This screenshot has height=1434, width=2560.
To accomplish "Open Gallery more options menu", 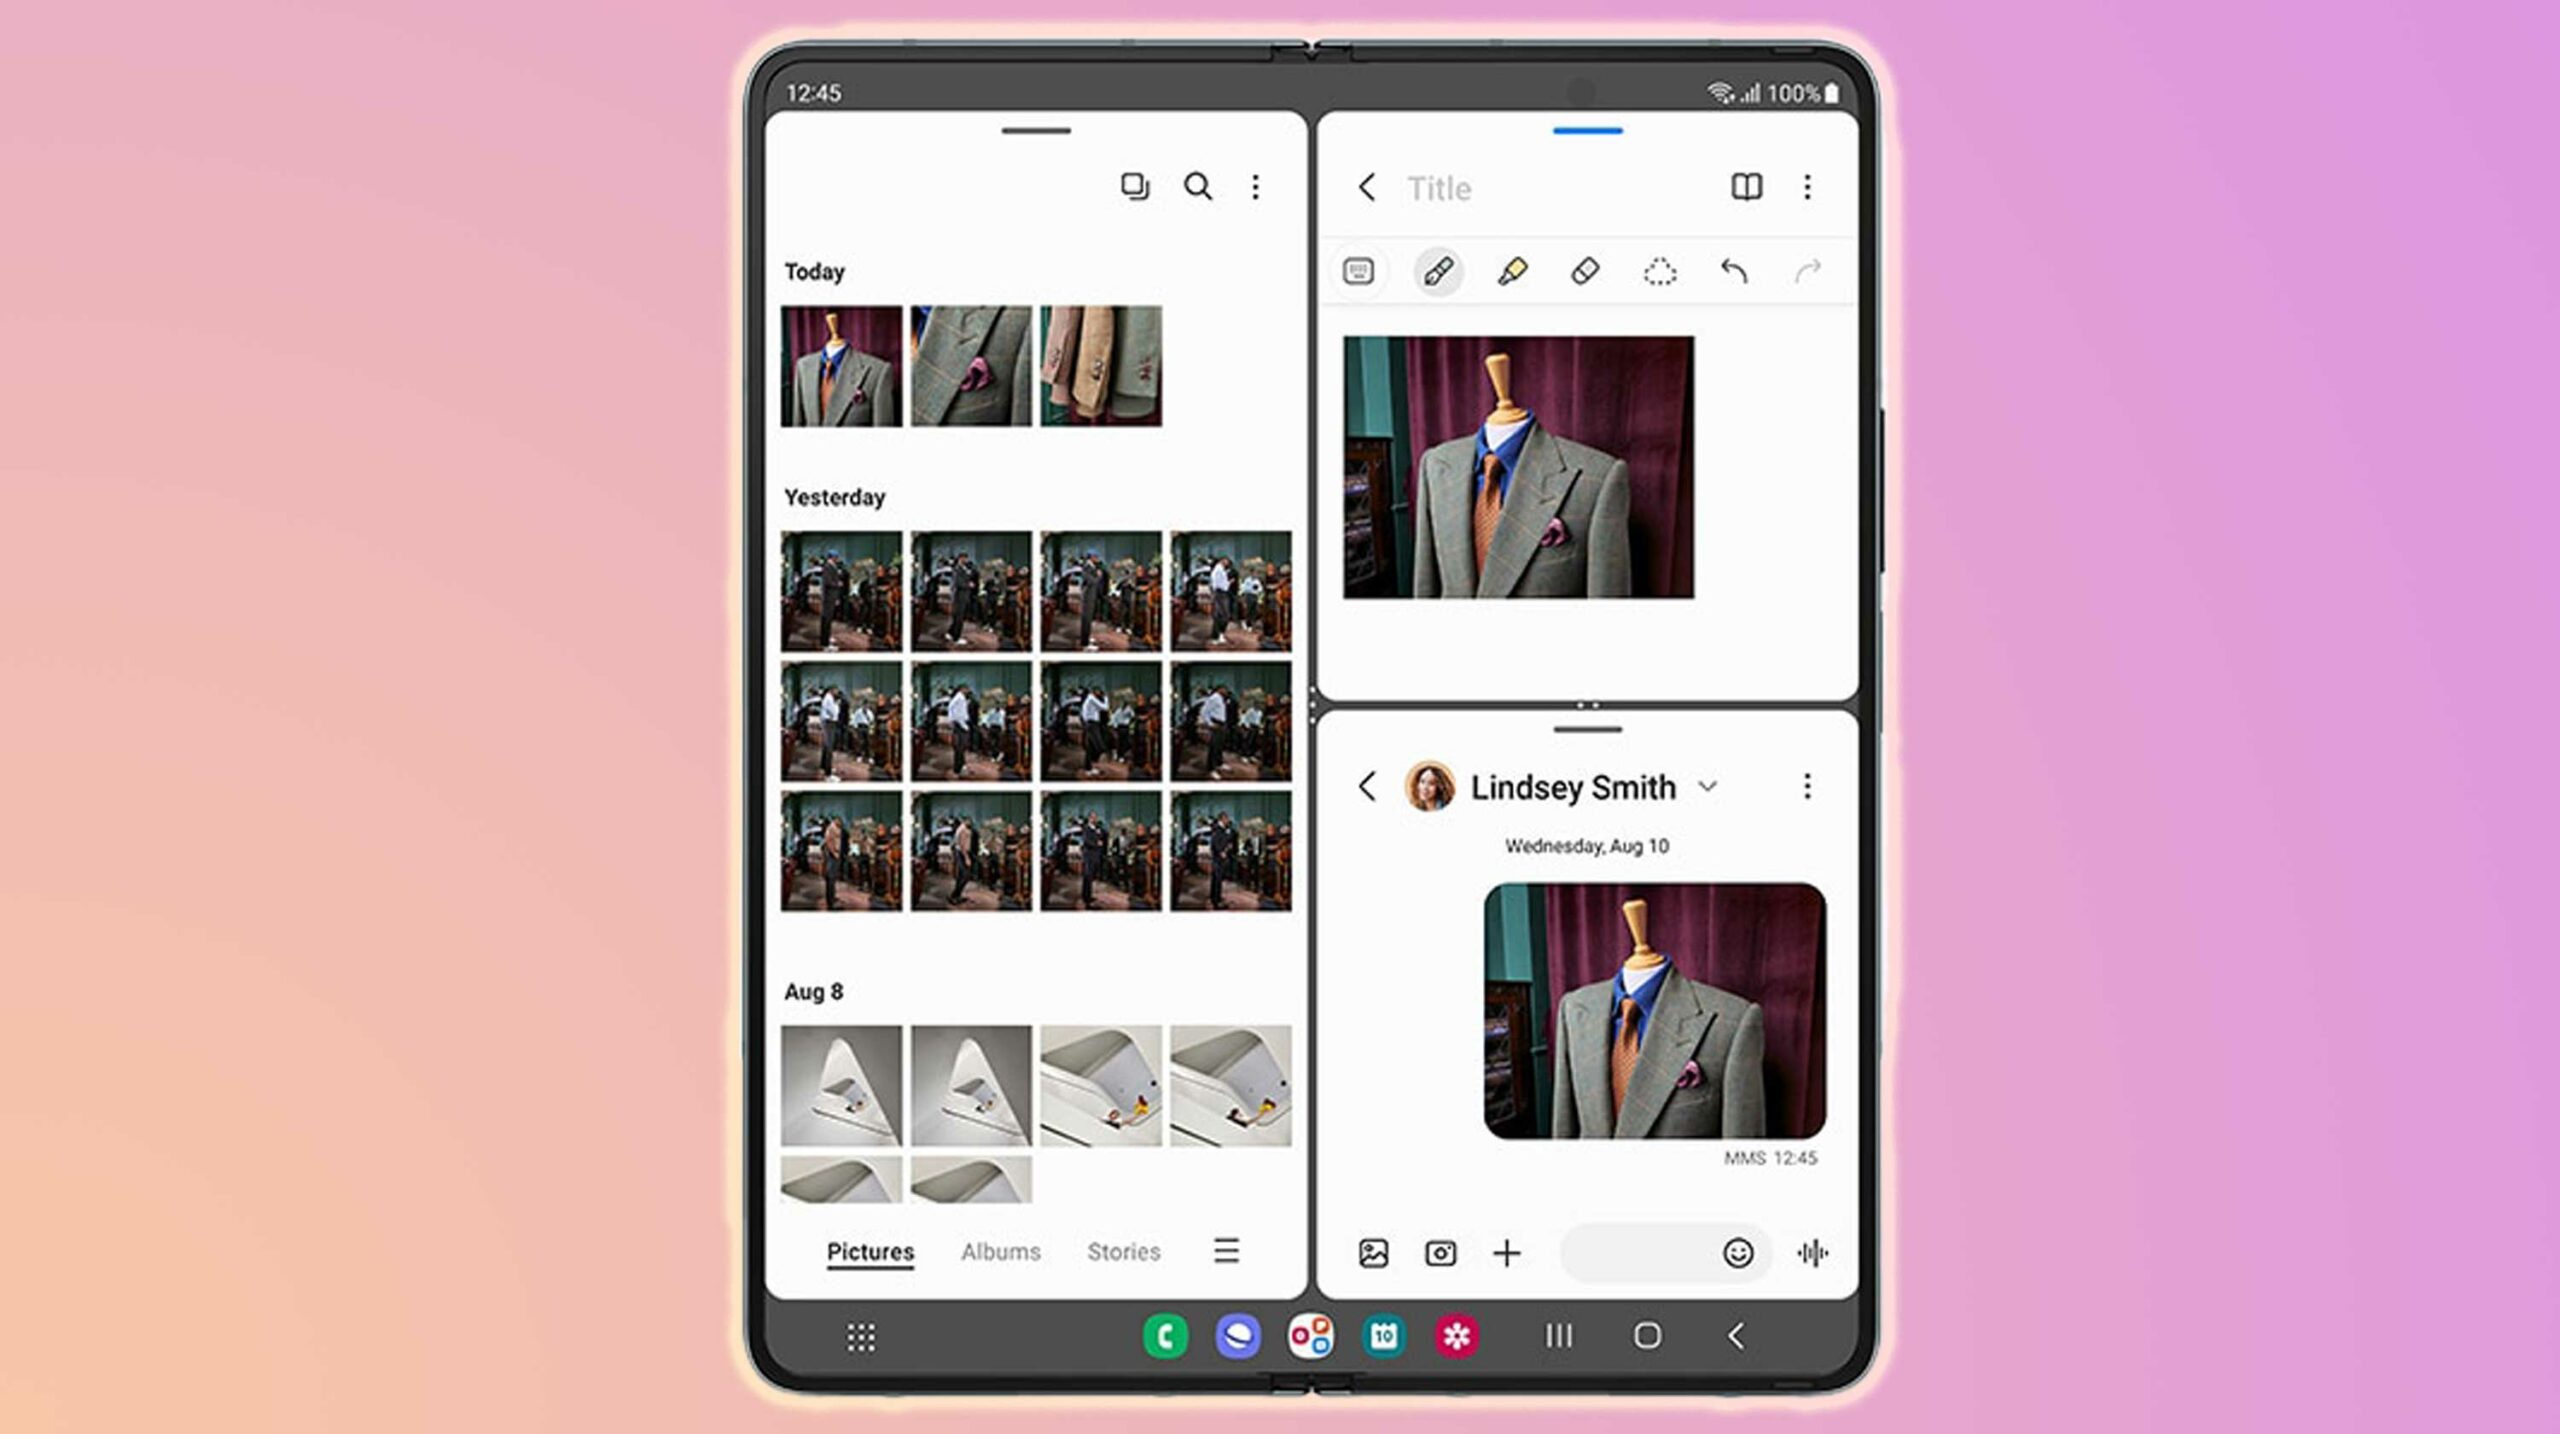I will tap(1255, 187).
